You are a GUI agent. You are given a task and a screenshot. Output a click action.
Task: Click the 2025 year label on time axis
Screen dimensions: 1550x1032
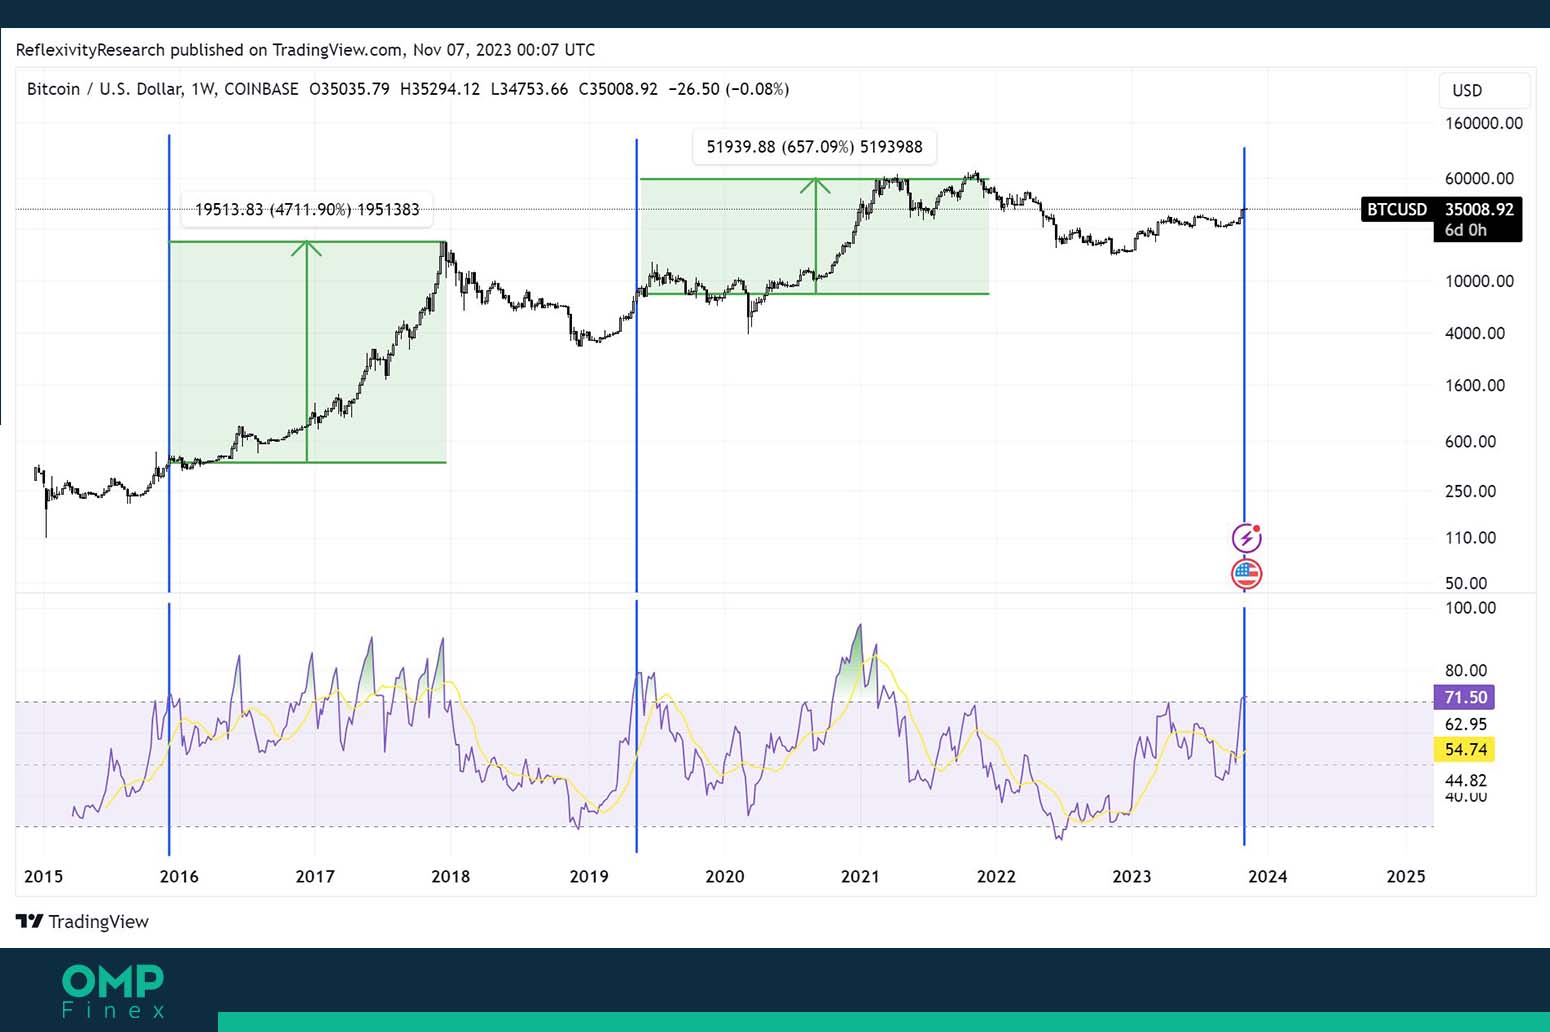(1406, 876)
